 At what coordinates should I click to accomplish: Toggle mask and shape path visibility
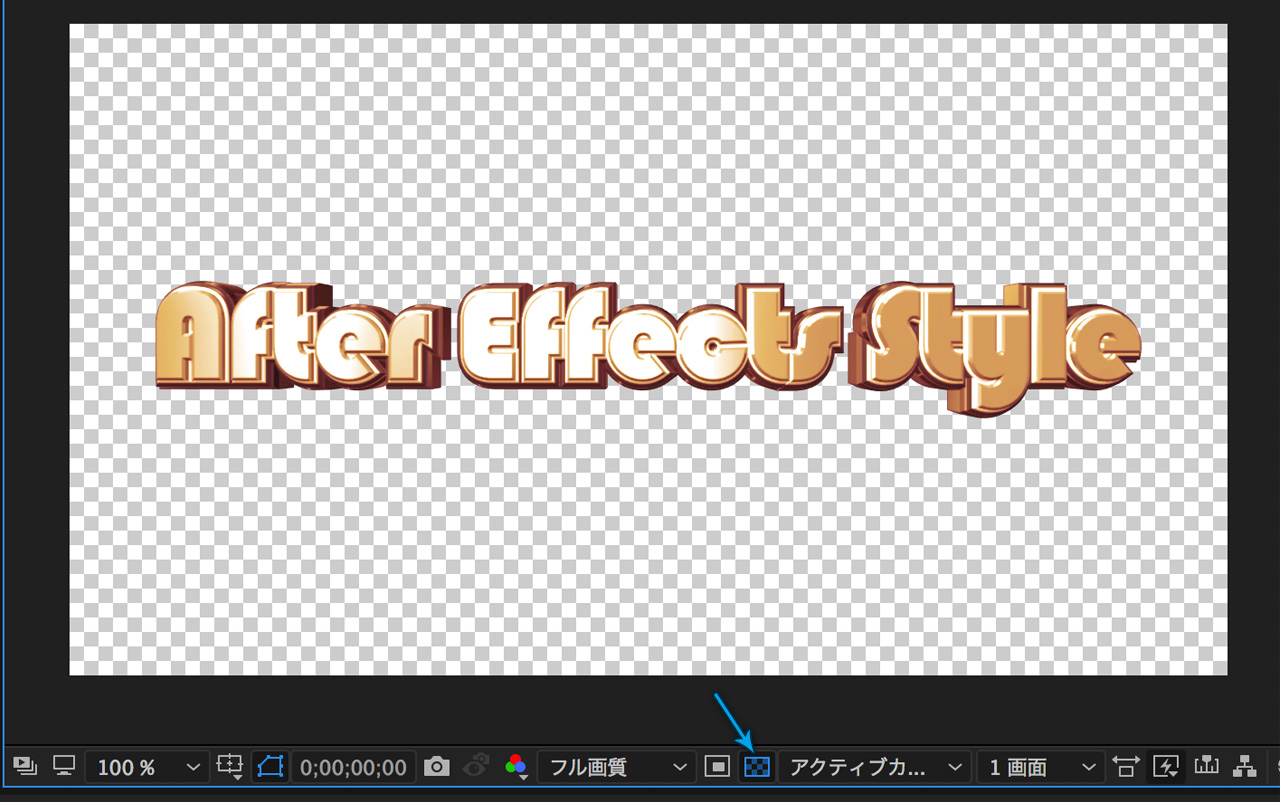click(x=270, y=767)
